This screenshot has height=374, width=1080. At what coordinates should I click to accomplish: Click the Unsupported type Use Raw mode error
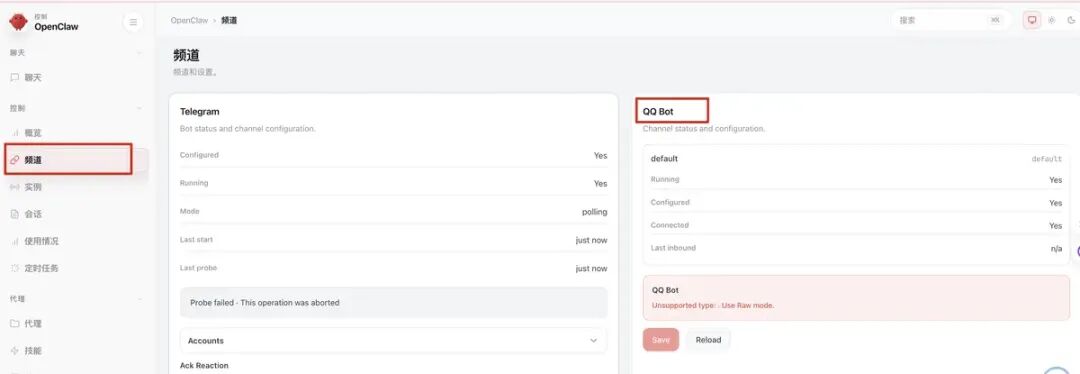tap(713, 305)
